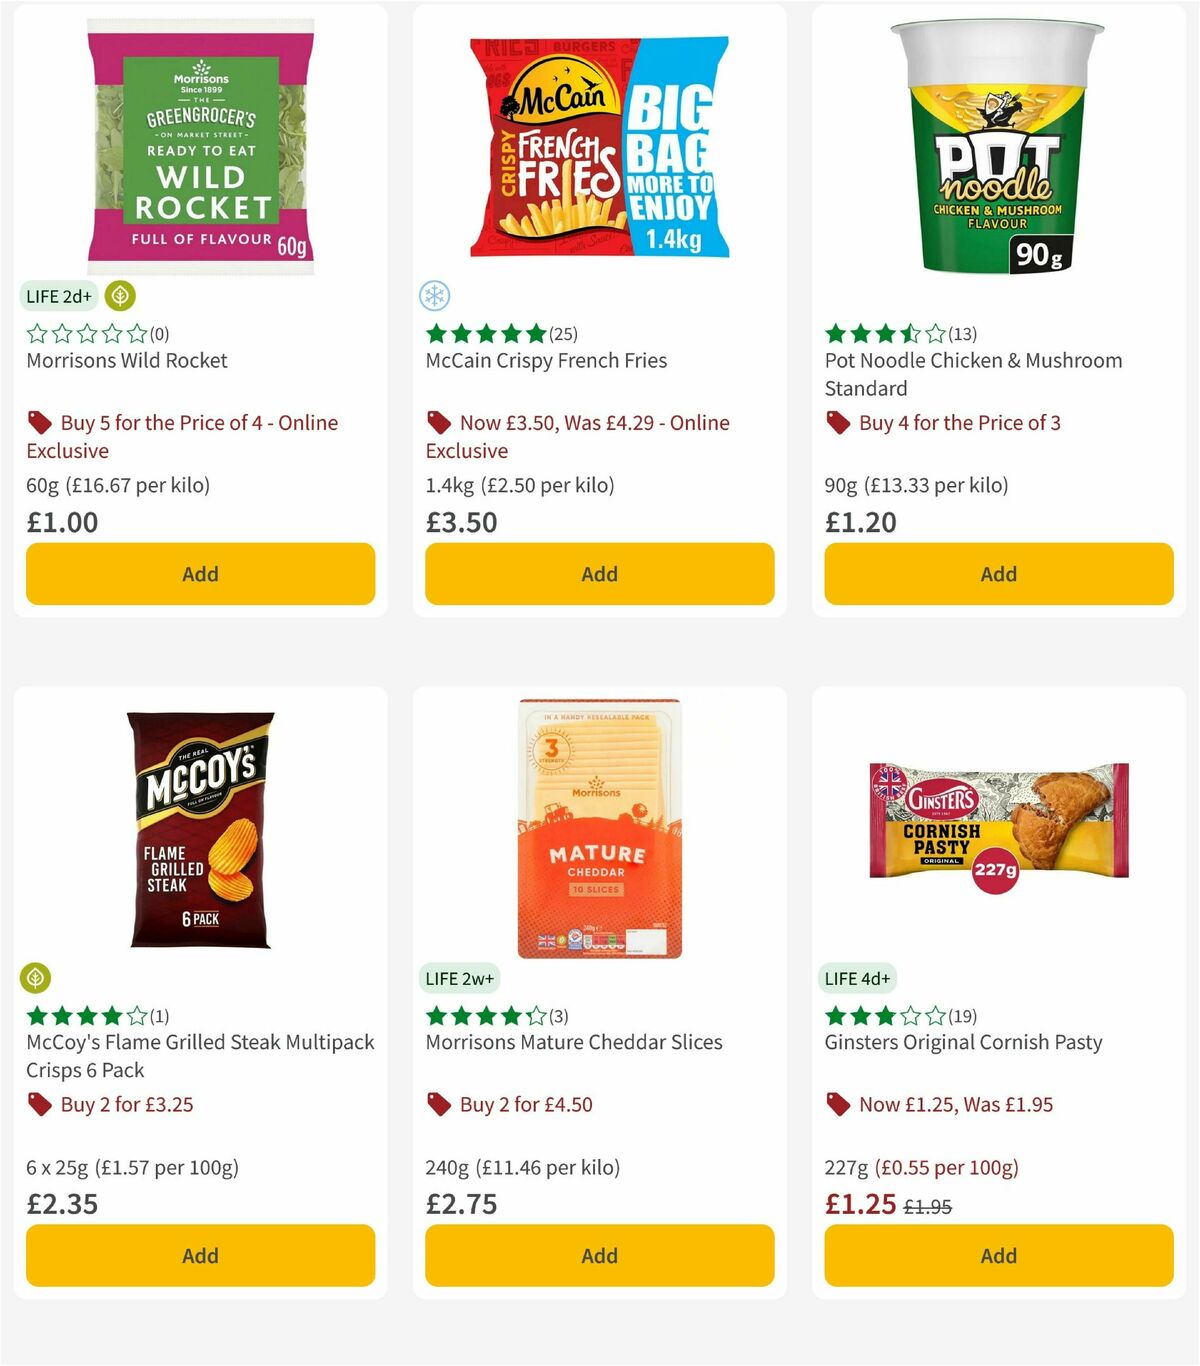The image size is (1200, 1366).
Task: Add Pot Noodle Chicken & Mushroom to the basket
Action: pos(998,574)
